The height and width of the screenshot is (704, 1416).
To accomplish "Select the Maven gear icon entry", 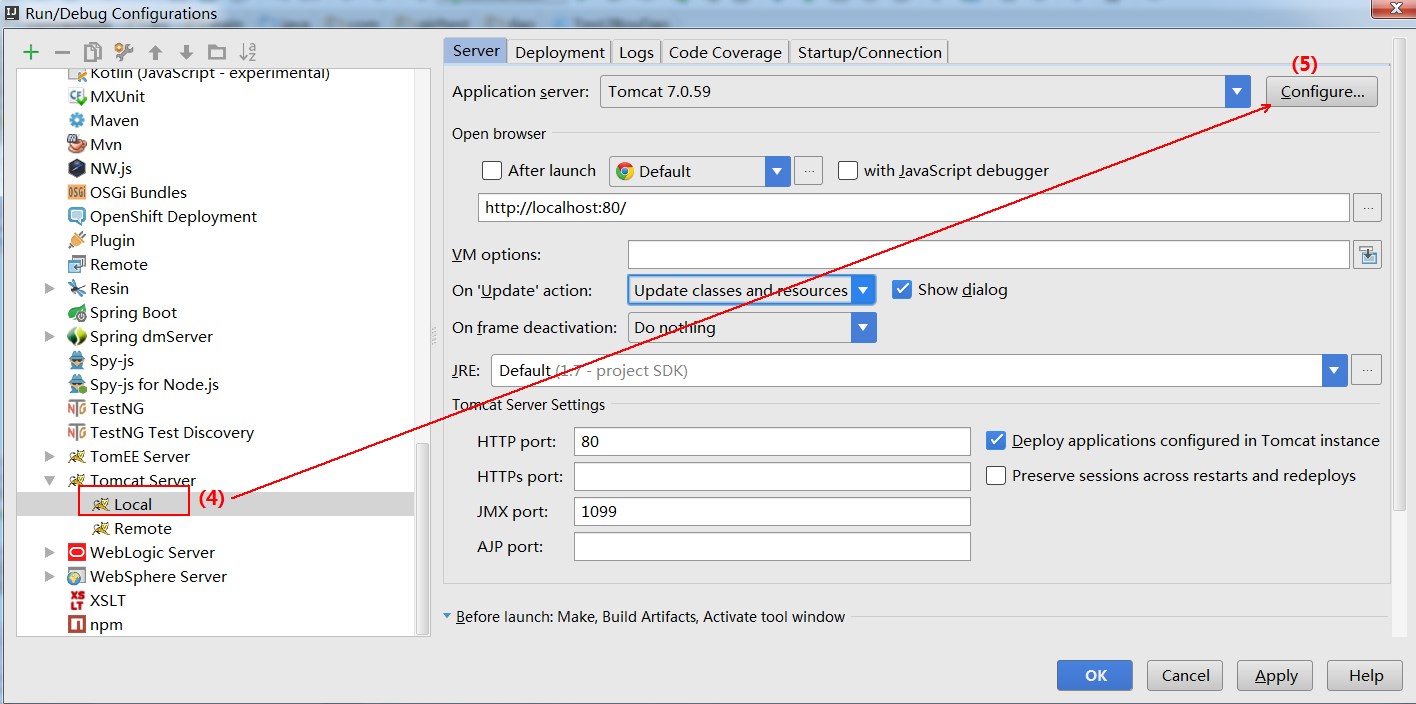I will click(x=103, y=120).
